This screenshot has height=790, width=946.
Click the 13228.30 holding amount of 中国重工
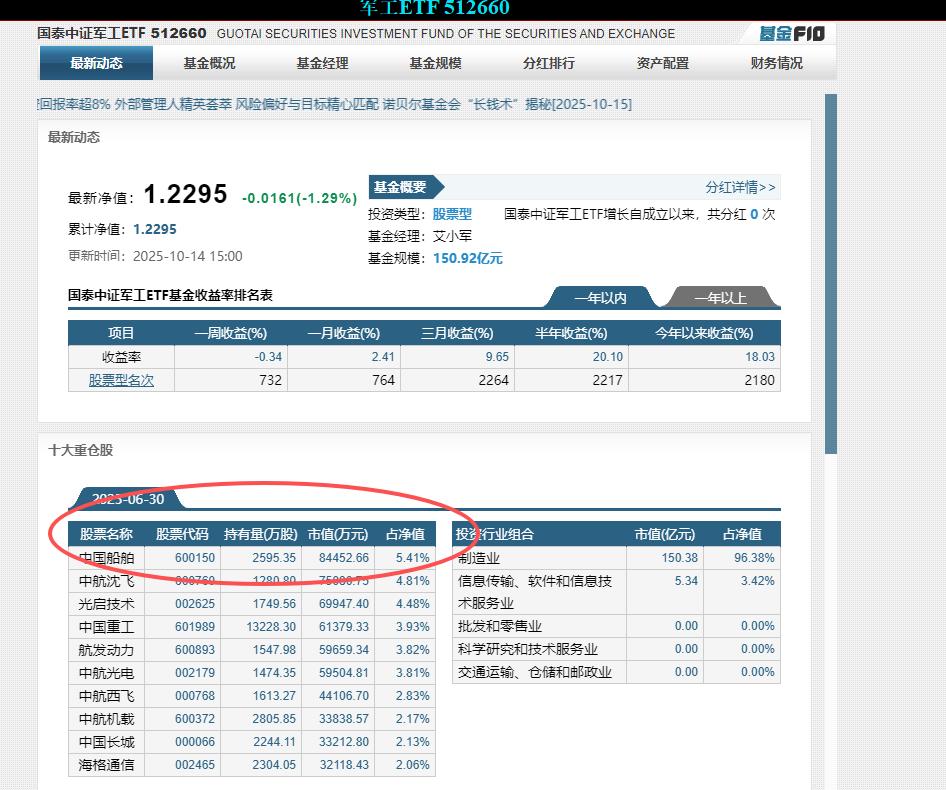tap(271, 626)
